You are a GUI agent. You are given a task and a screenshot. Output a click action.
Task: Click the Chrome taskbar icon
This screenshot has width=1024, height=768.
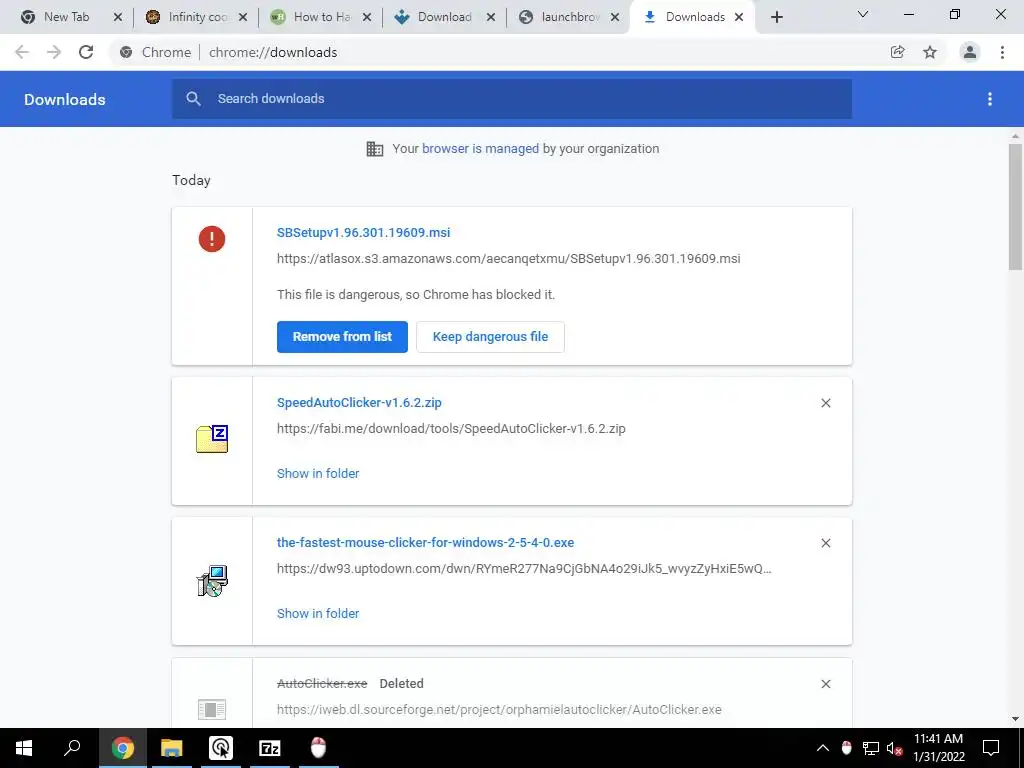click(122, 748)
